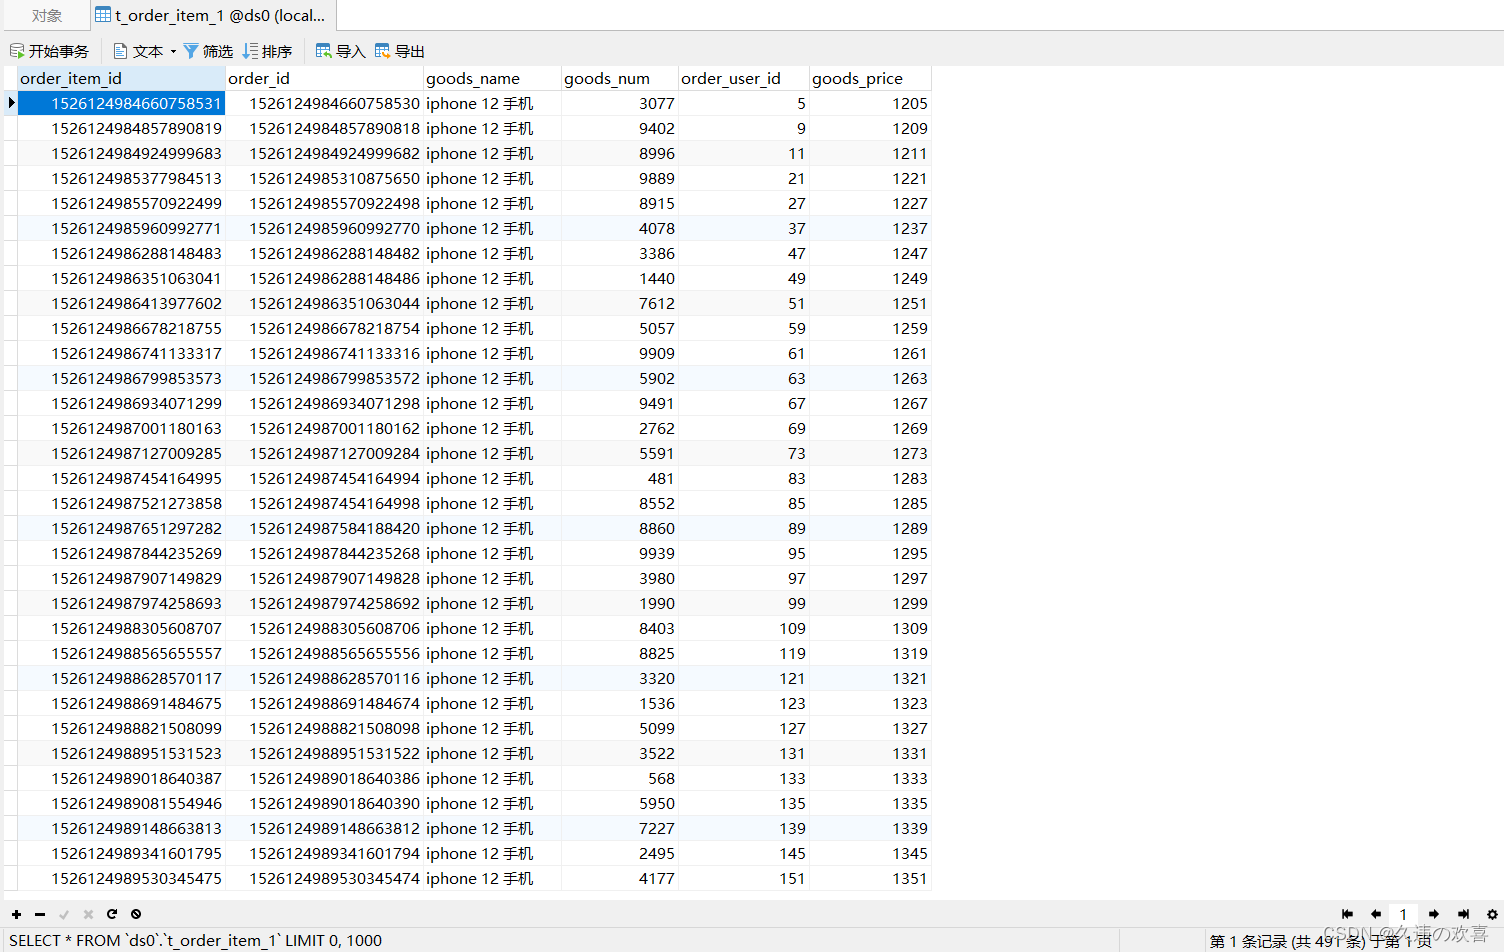Select the t_order_item_1 @ds0 tab

pos(211,15)
